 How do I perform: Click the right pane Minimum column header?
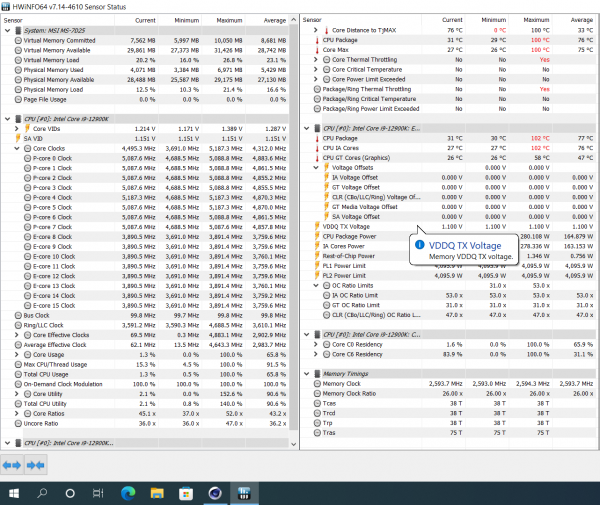(487, 20)
